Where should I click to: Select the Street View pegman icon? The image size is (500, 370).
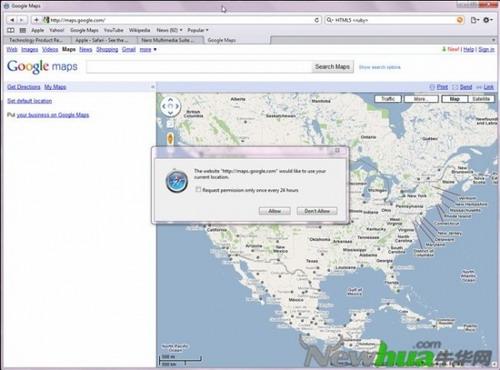coord(170,138)
